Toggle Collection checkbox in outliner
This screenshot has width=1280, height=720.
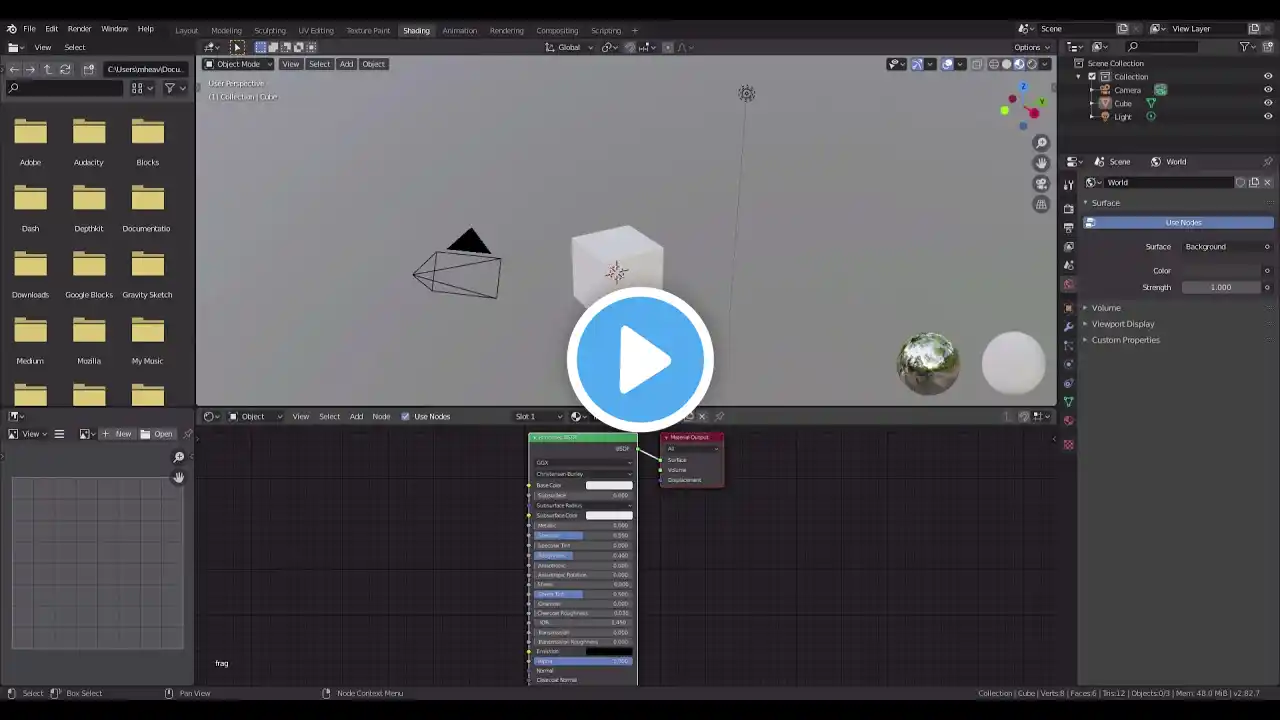(1091, 77)
